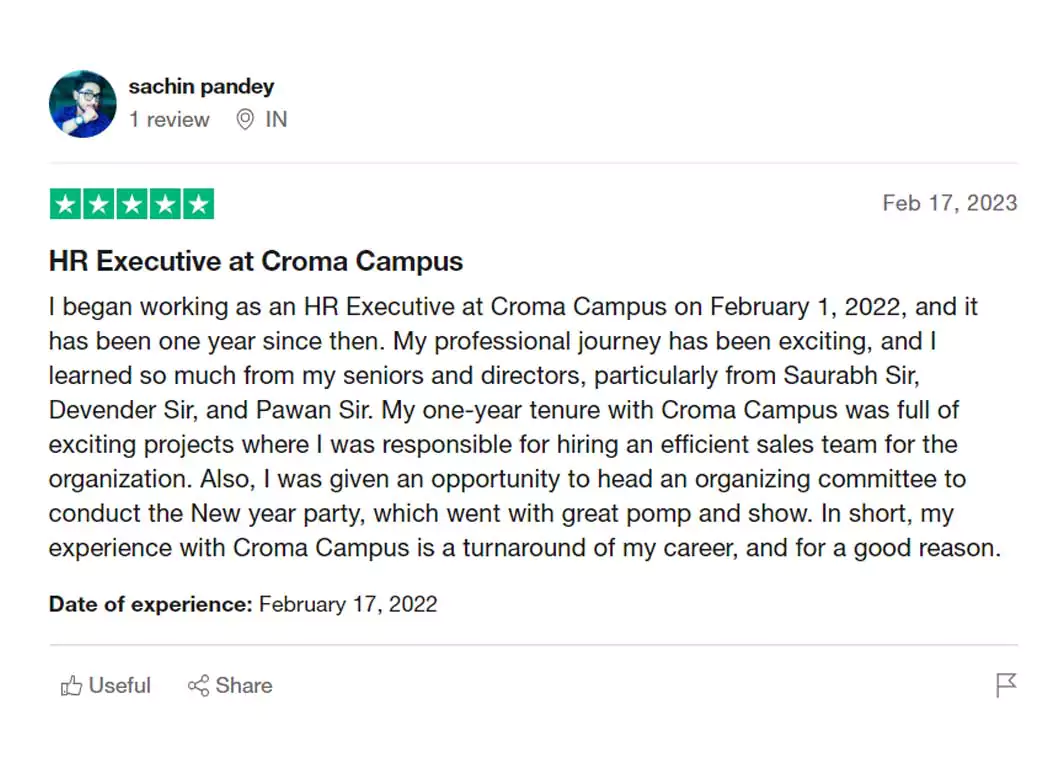
Task: Click the IN country label
Action: [x=276, y=120]
